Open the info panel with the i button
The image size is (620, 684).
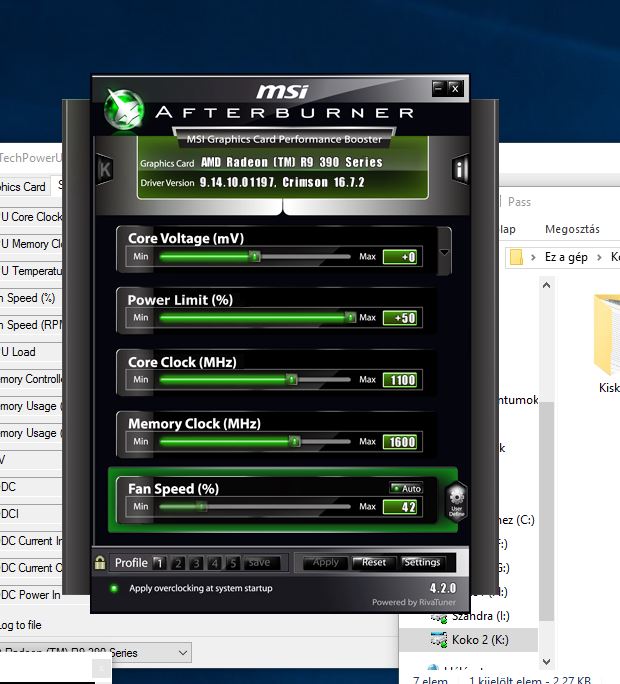point(460,169)
